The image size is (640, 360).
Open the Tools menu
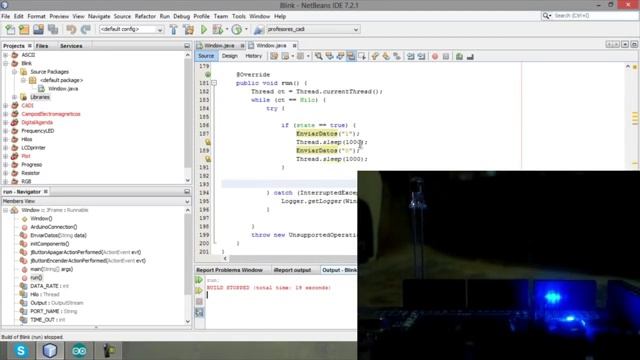[239, 16]
